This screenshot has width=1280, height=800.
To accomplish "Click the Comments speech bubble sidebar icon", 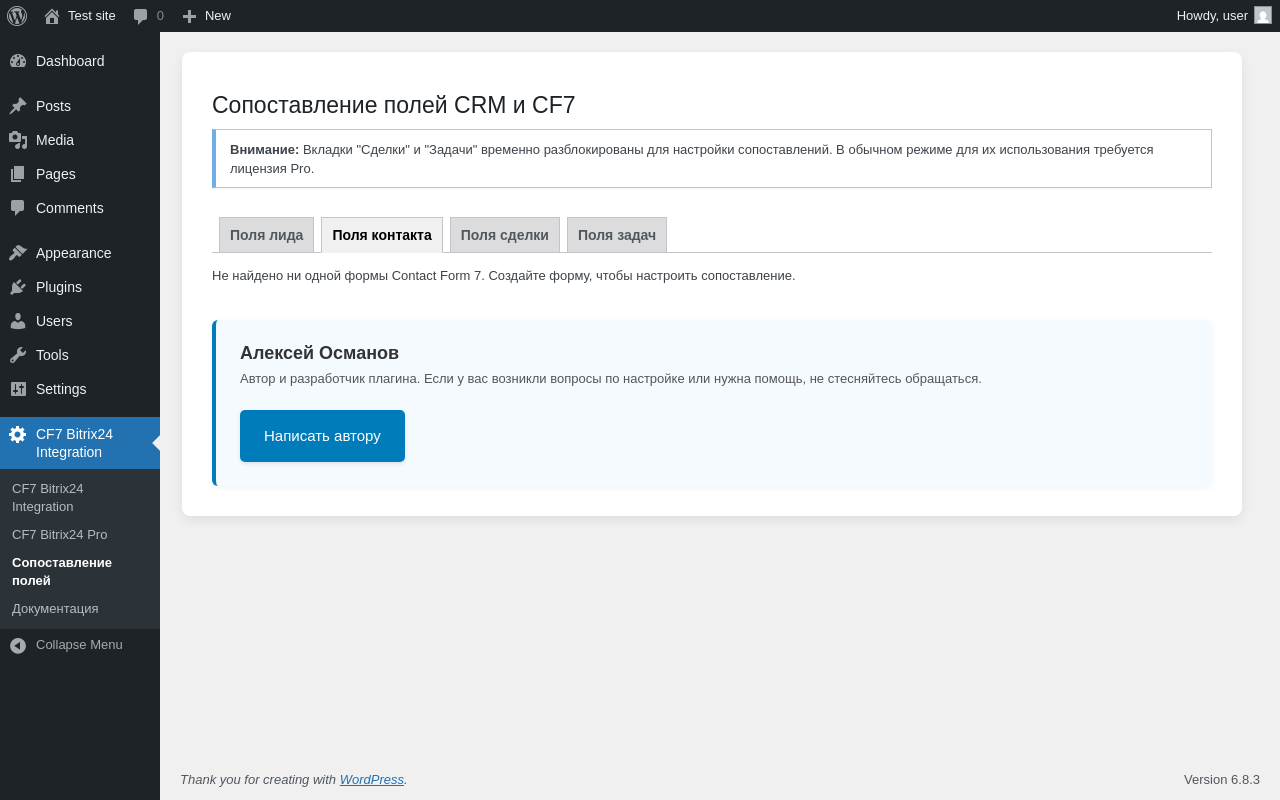I will click(x=18, y=208).
